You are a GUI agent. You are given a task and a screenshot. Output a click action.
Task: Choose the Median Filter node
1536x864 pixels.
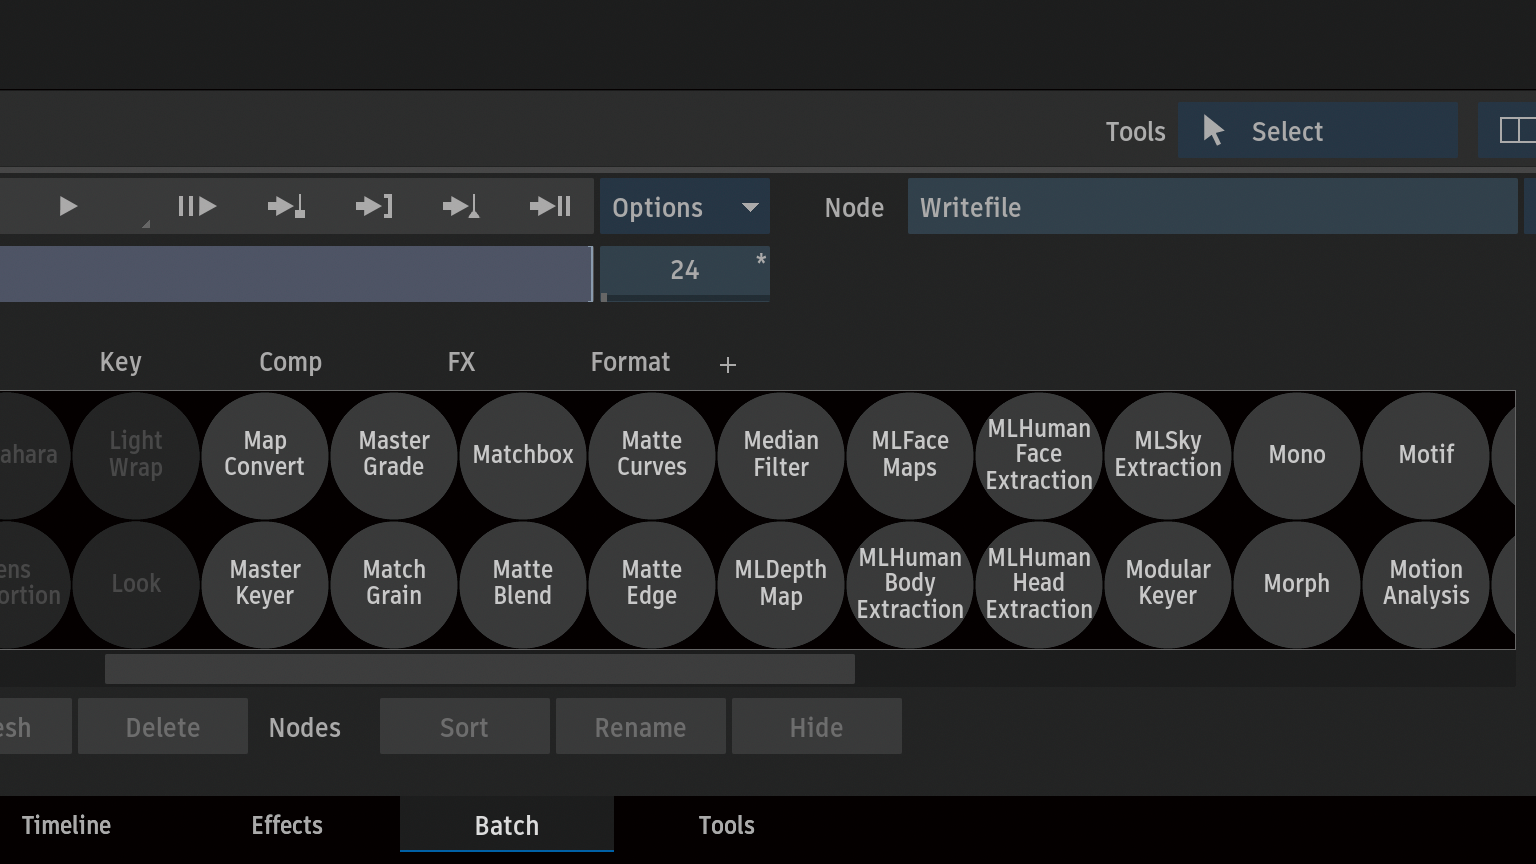coord(781,455)
